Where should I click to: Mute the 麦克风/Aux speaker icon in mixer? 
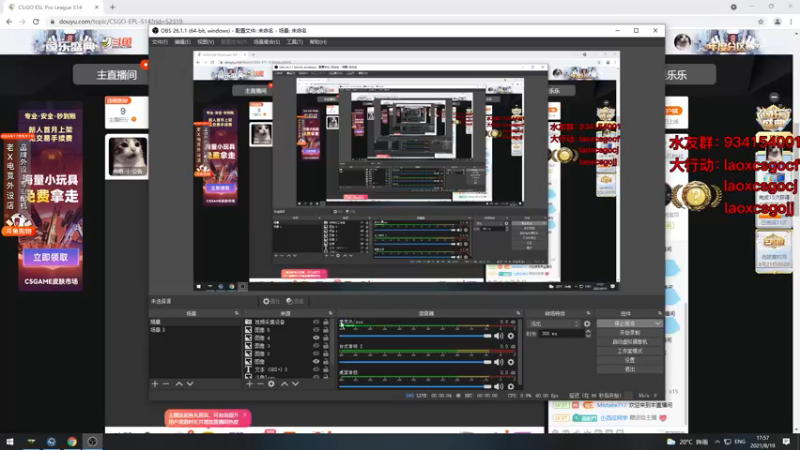coord(498,336)
